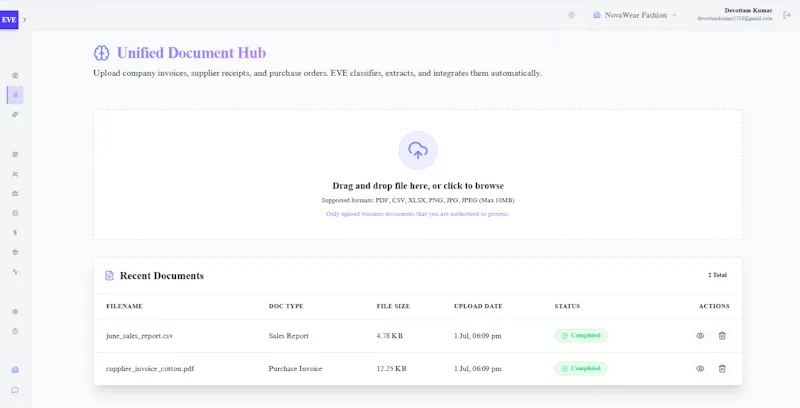This screenshot has width=800, height=408.
Task: Click the Completed badge for june_sales_report.csv
Action: [581, 336]
